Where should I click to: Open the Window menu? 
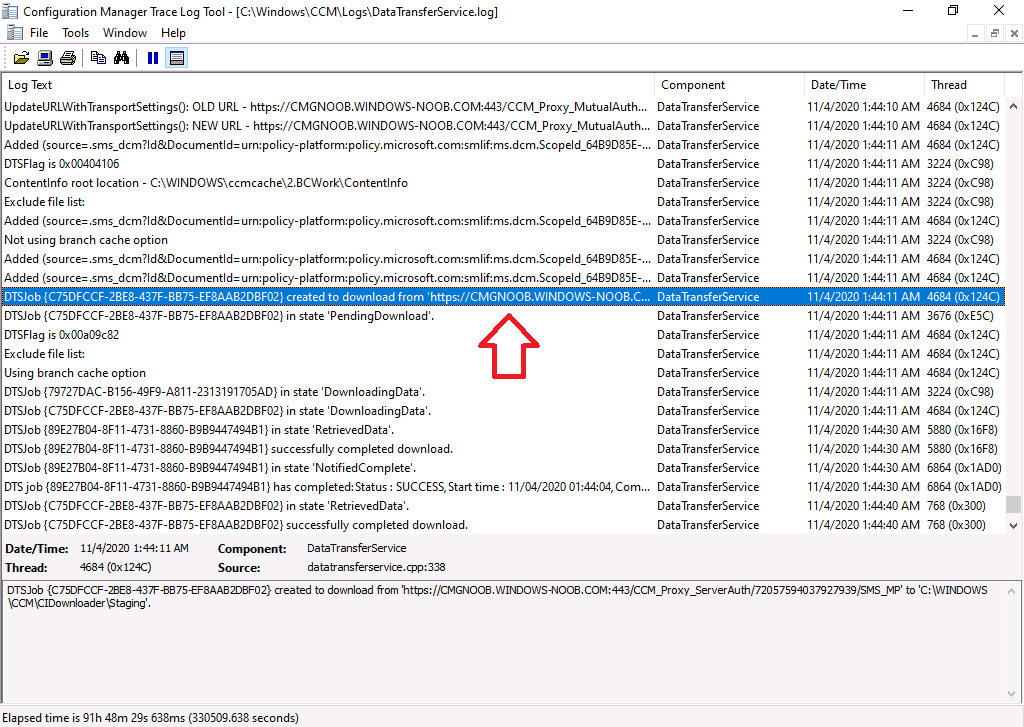125,33
